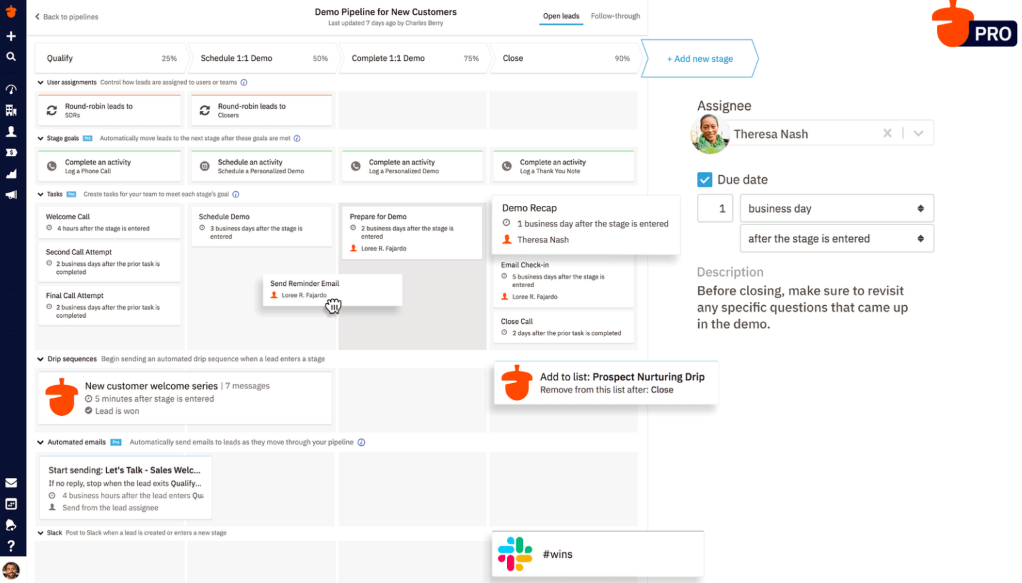Remove Theresa Nash with the X icon
Viewport: 1022px width, 583px height.
click(x=887, y=133)
